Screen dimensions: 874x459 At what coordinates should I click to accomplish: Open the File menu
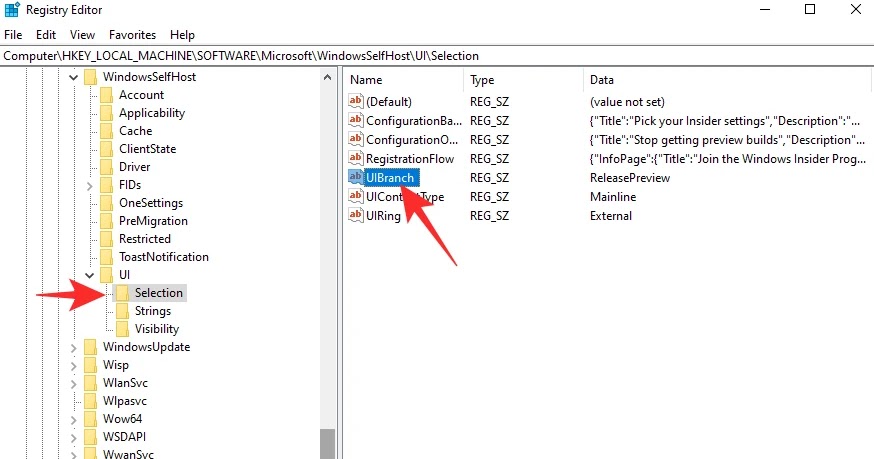pyautogui.click(x=13, y=35)
